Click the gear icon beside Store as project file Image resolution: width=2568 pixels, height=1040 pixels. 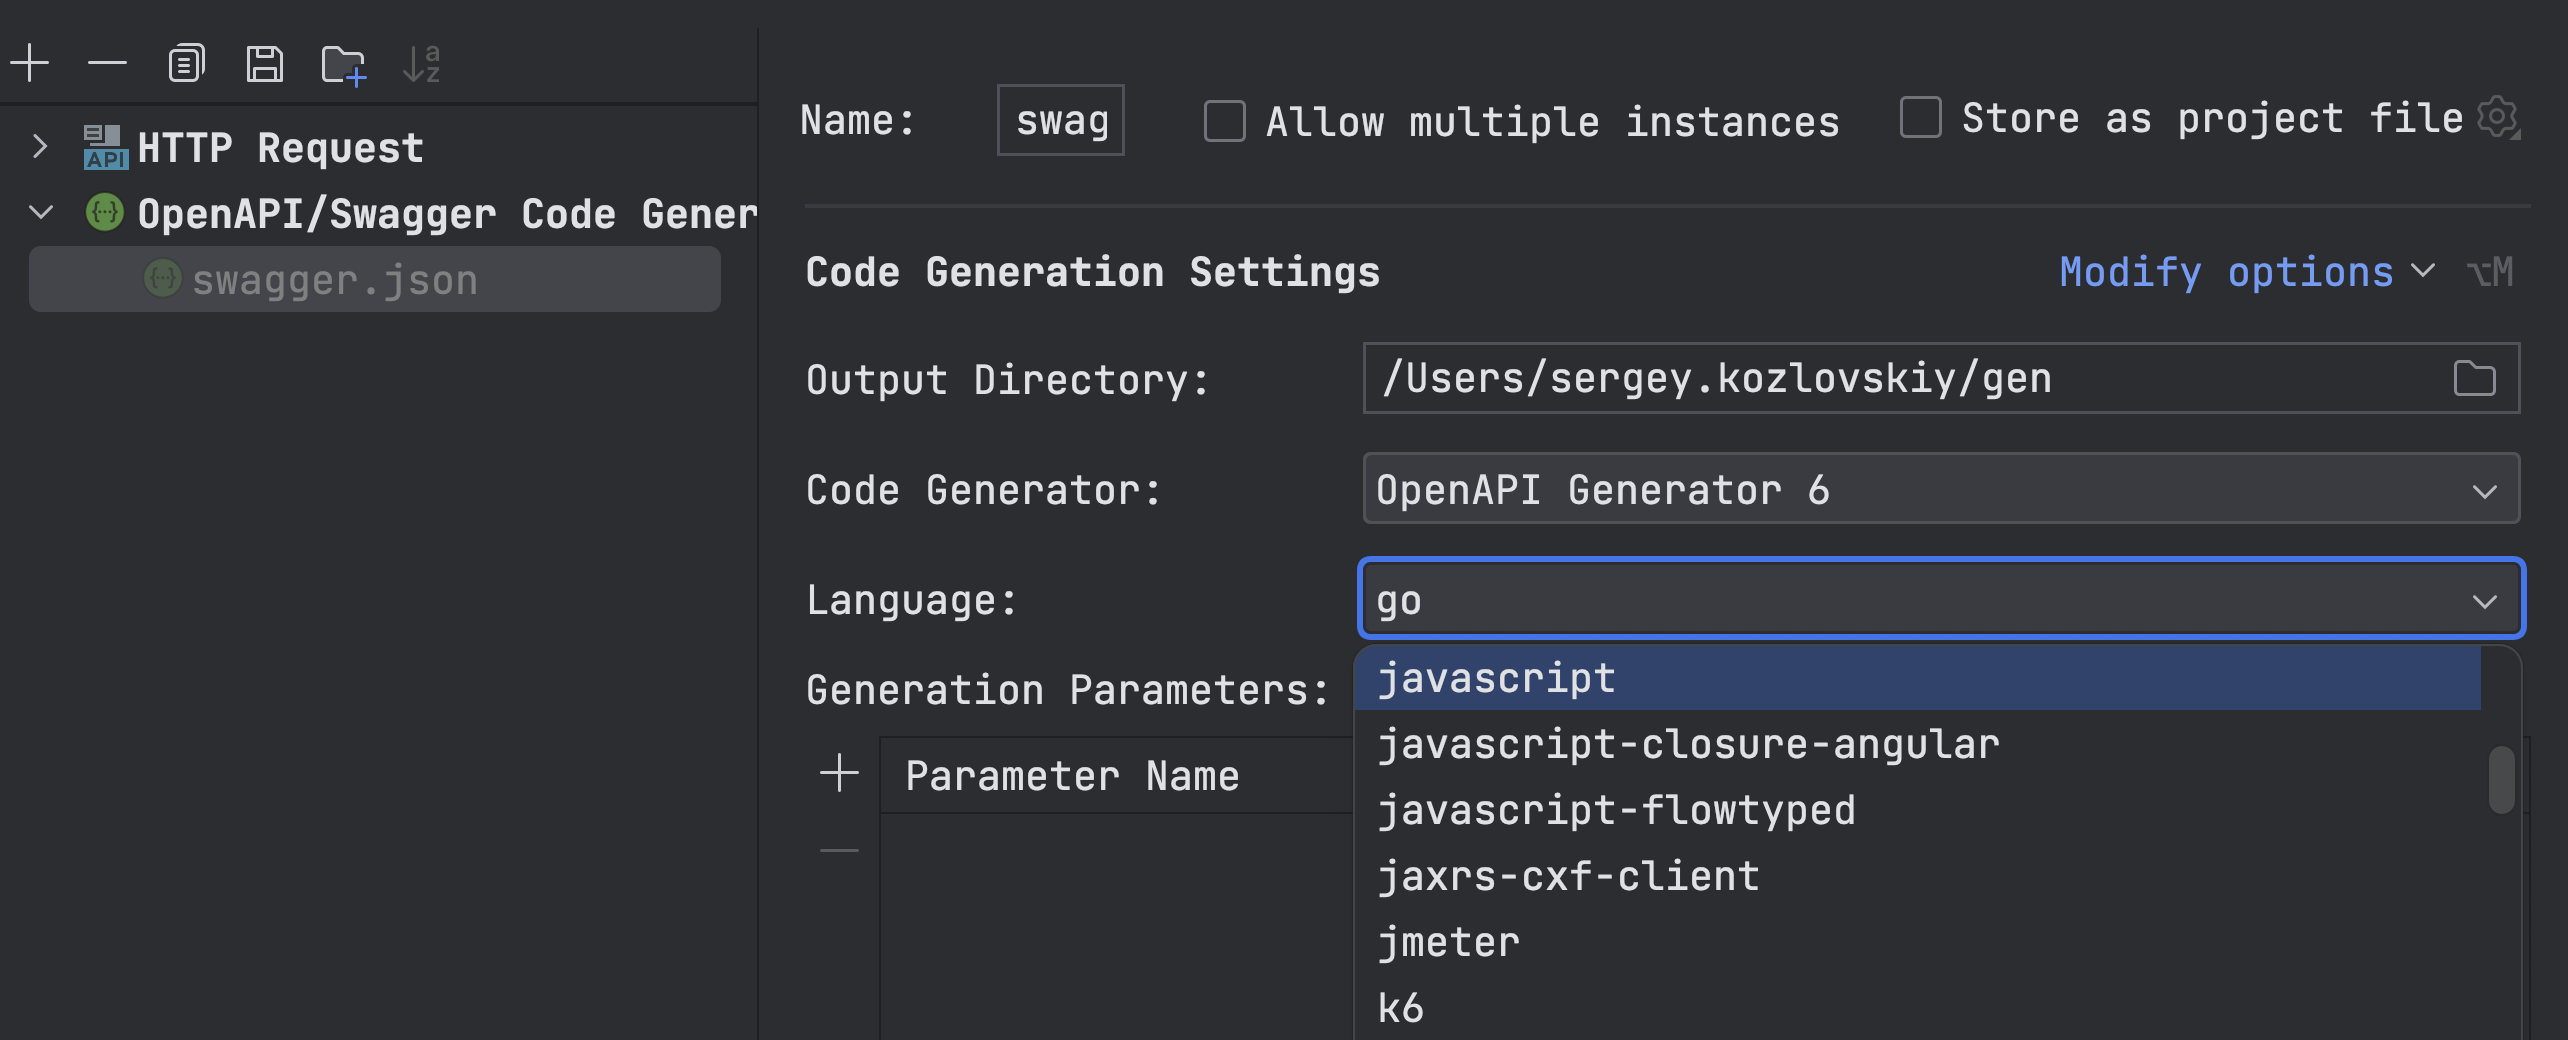pos(2497,118)
